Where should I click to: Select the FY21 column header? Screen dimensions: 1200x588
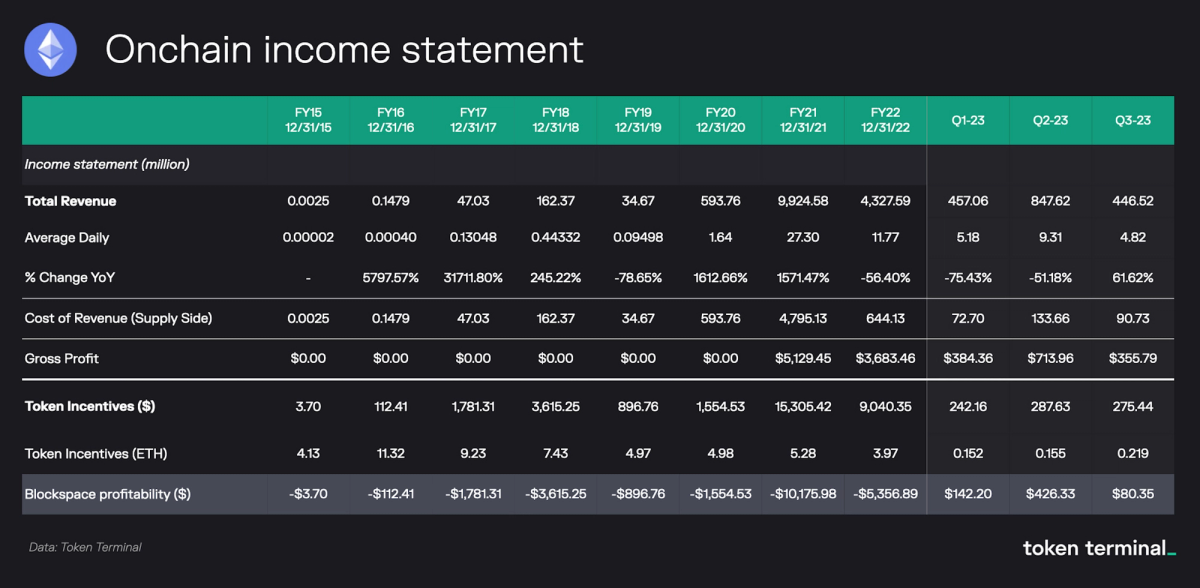pos(803,120)
